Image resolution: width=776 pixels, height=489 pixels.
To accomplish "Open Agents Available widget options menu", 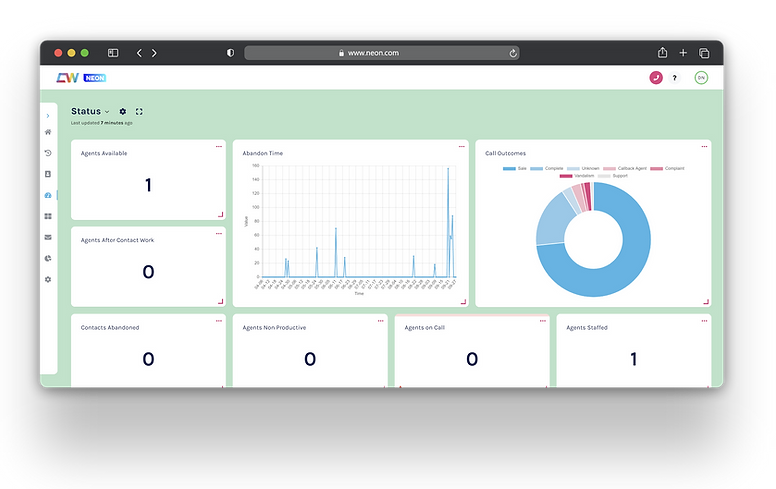I will click(x=219, y=147).
